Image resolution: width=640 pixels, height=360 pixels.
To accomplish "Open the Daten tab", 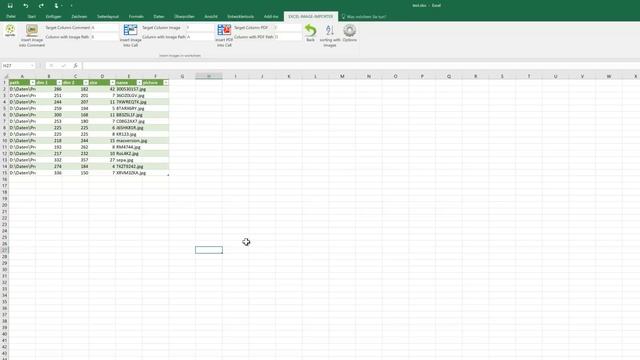I will tap(159, 17).
